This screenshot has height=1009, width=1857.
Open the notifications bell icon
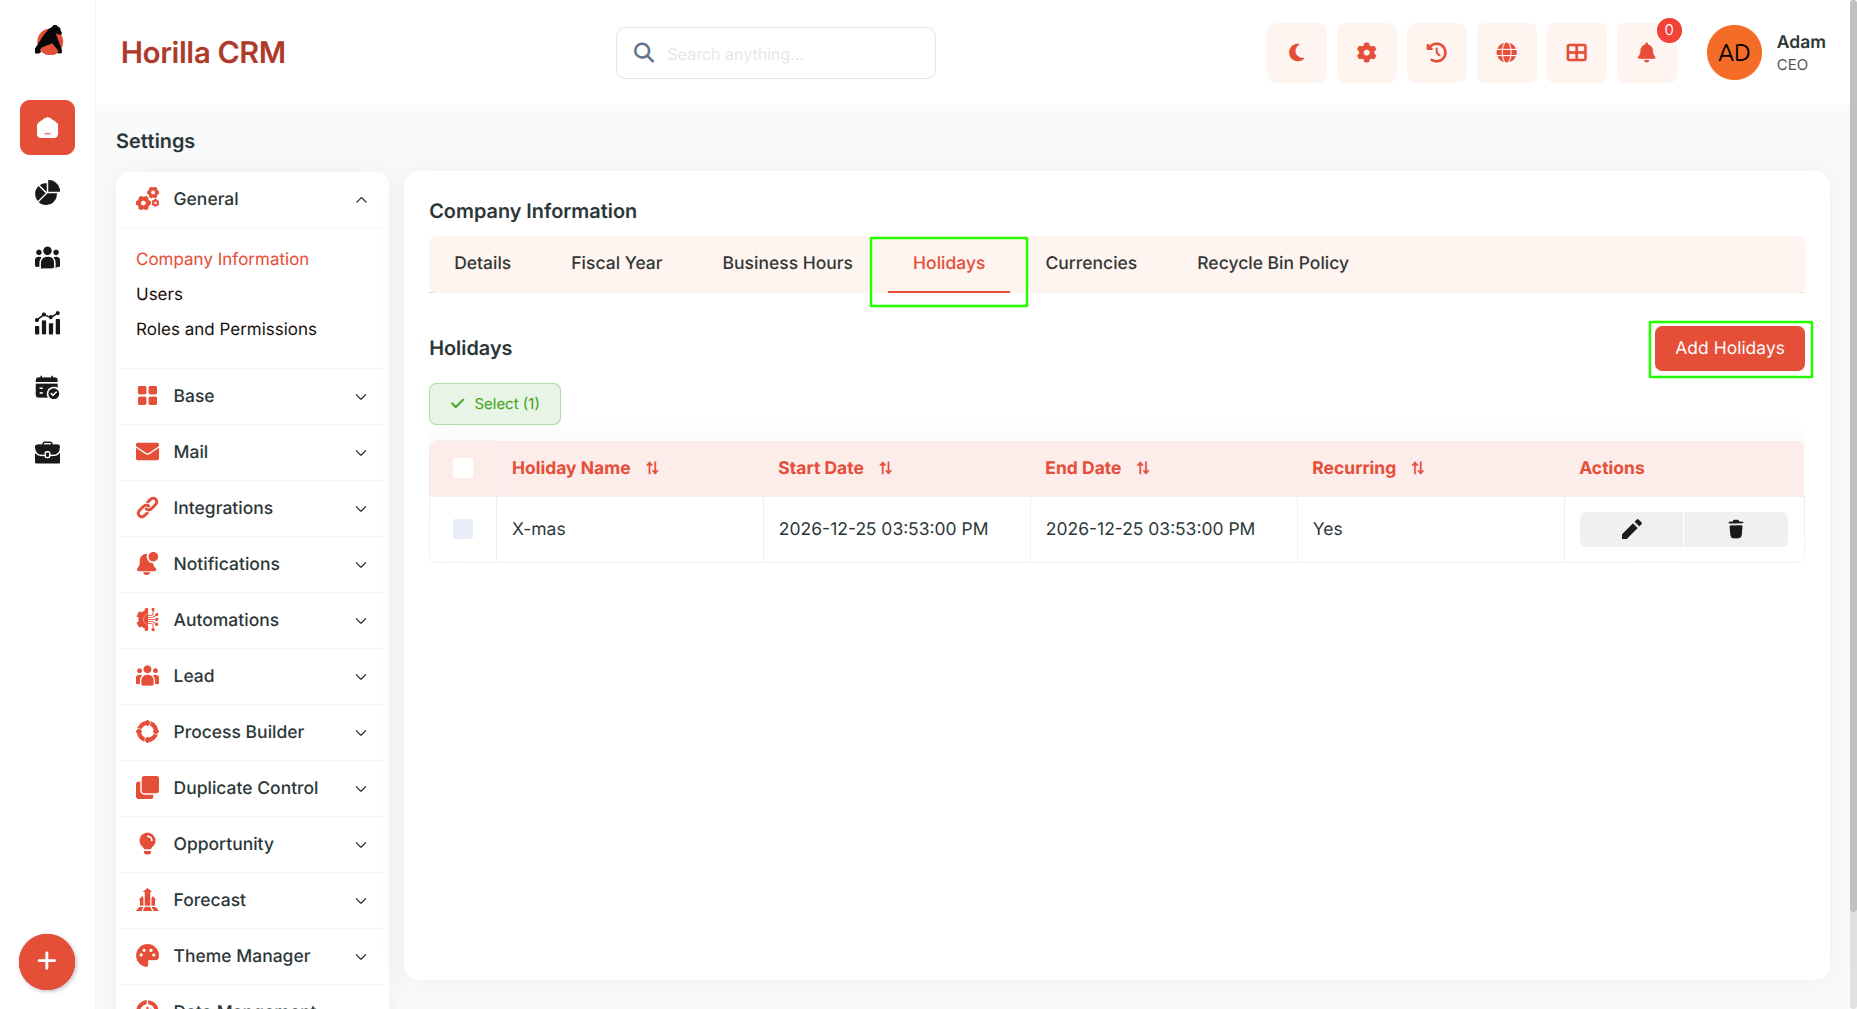point(1647,53)
